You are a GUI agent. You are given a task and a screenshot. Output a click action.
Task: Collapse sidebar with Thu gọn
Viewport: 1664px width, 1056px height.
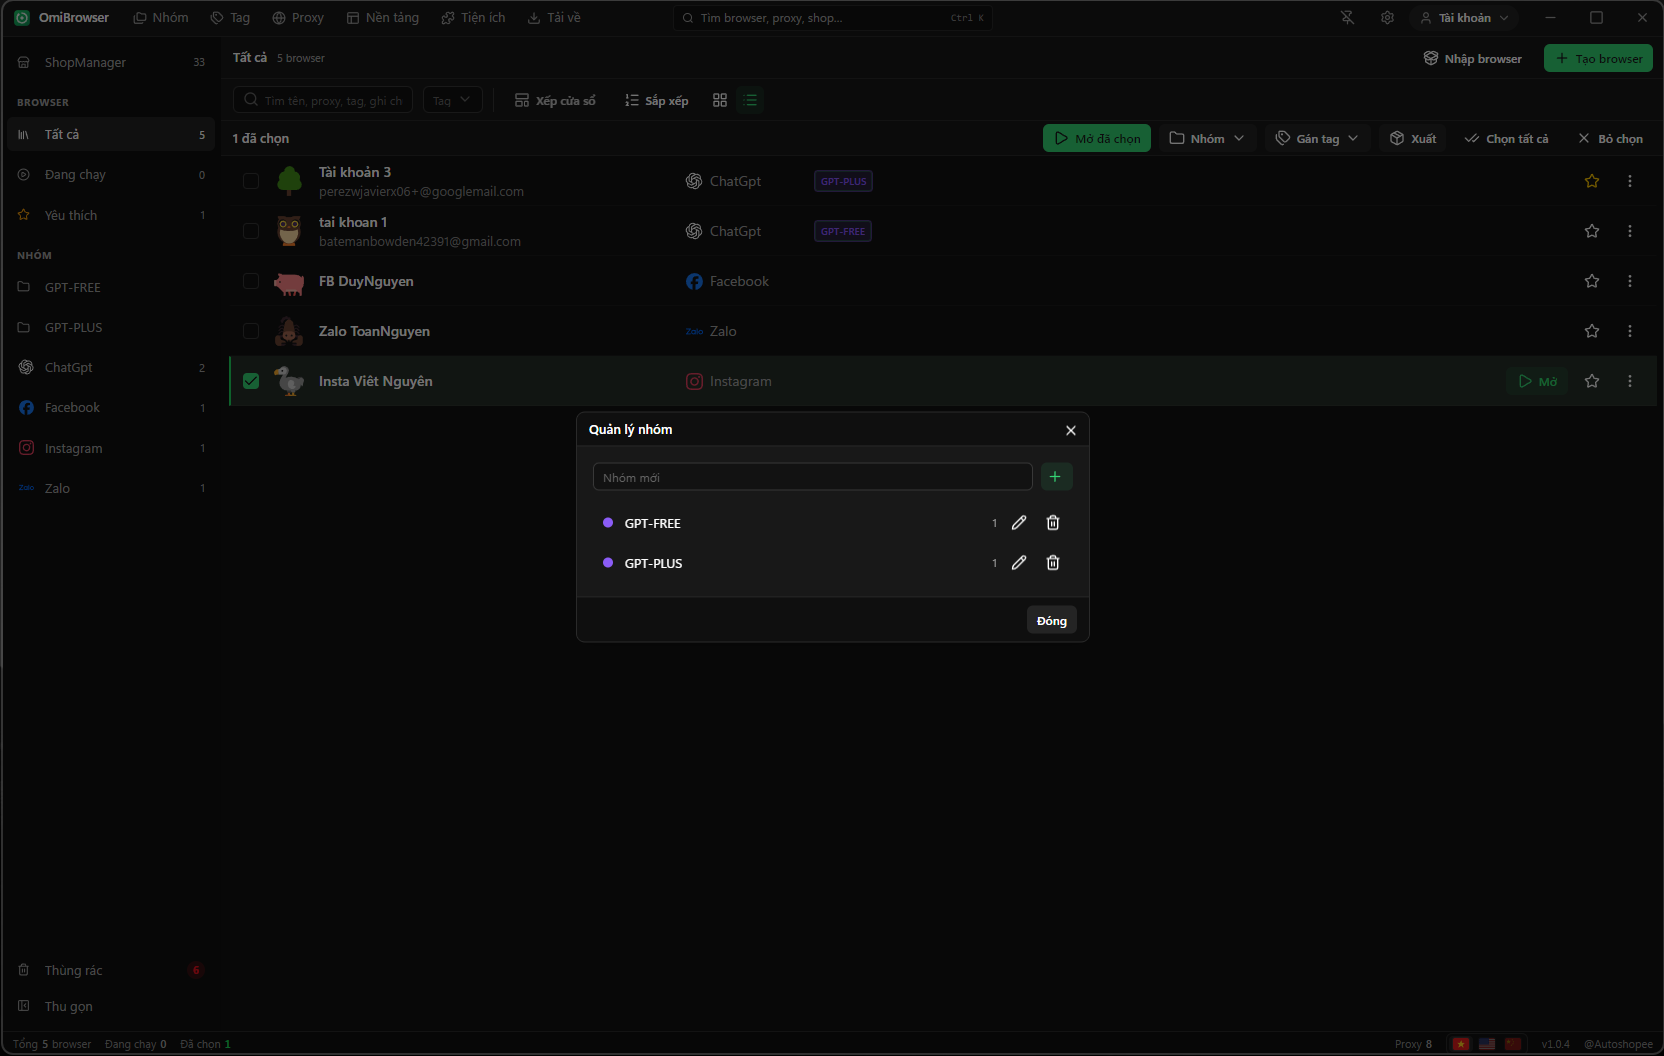click(110, 1006)
